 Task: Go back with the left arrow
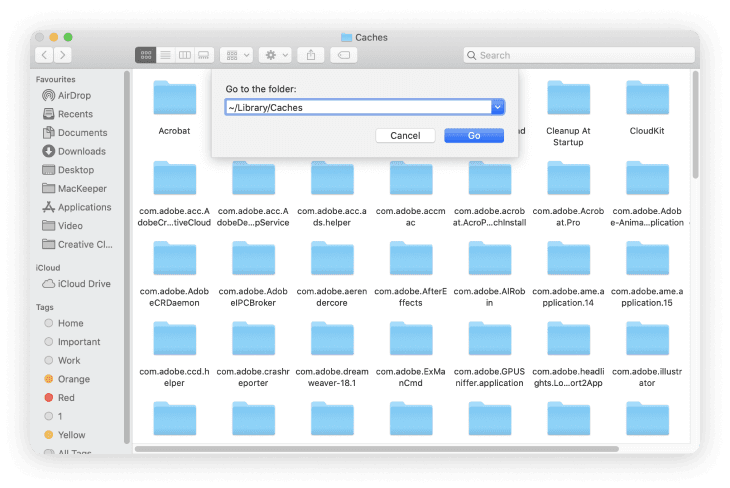coord(43,55)
